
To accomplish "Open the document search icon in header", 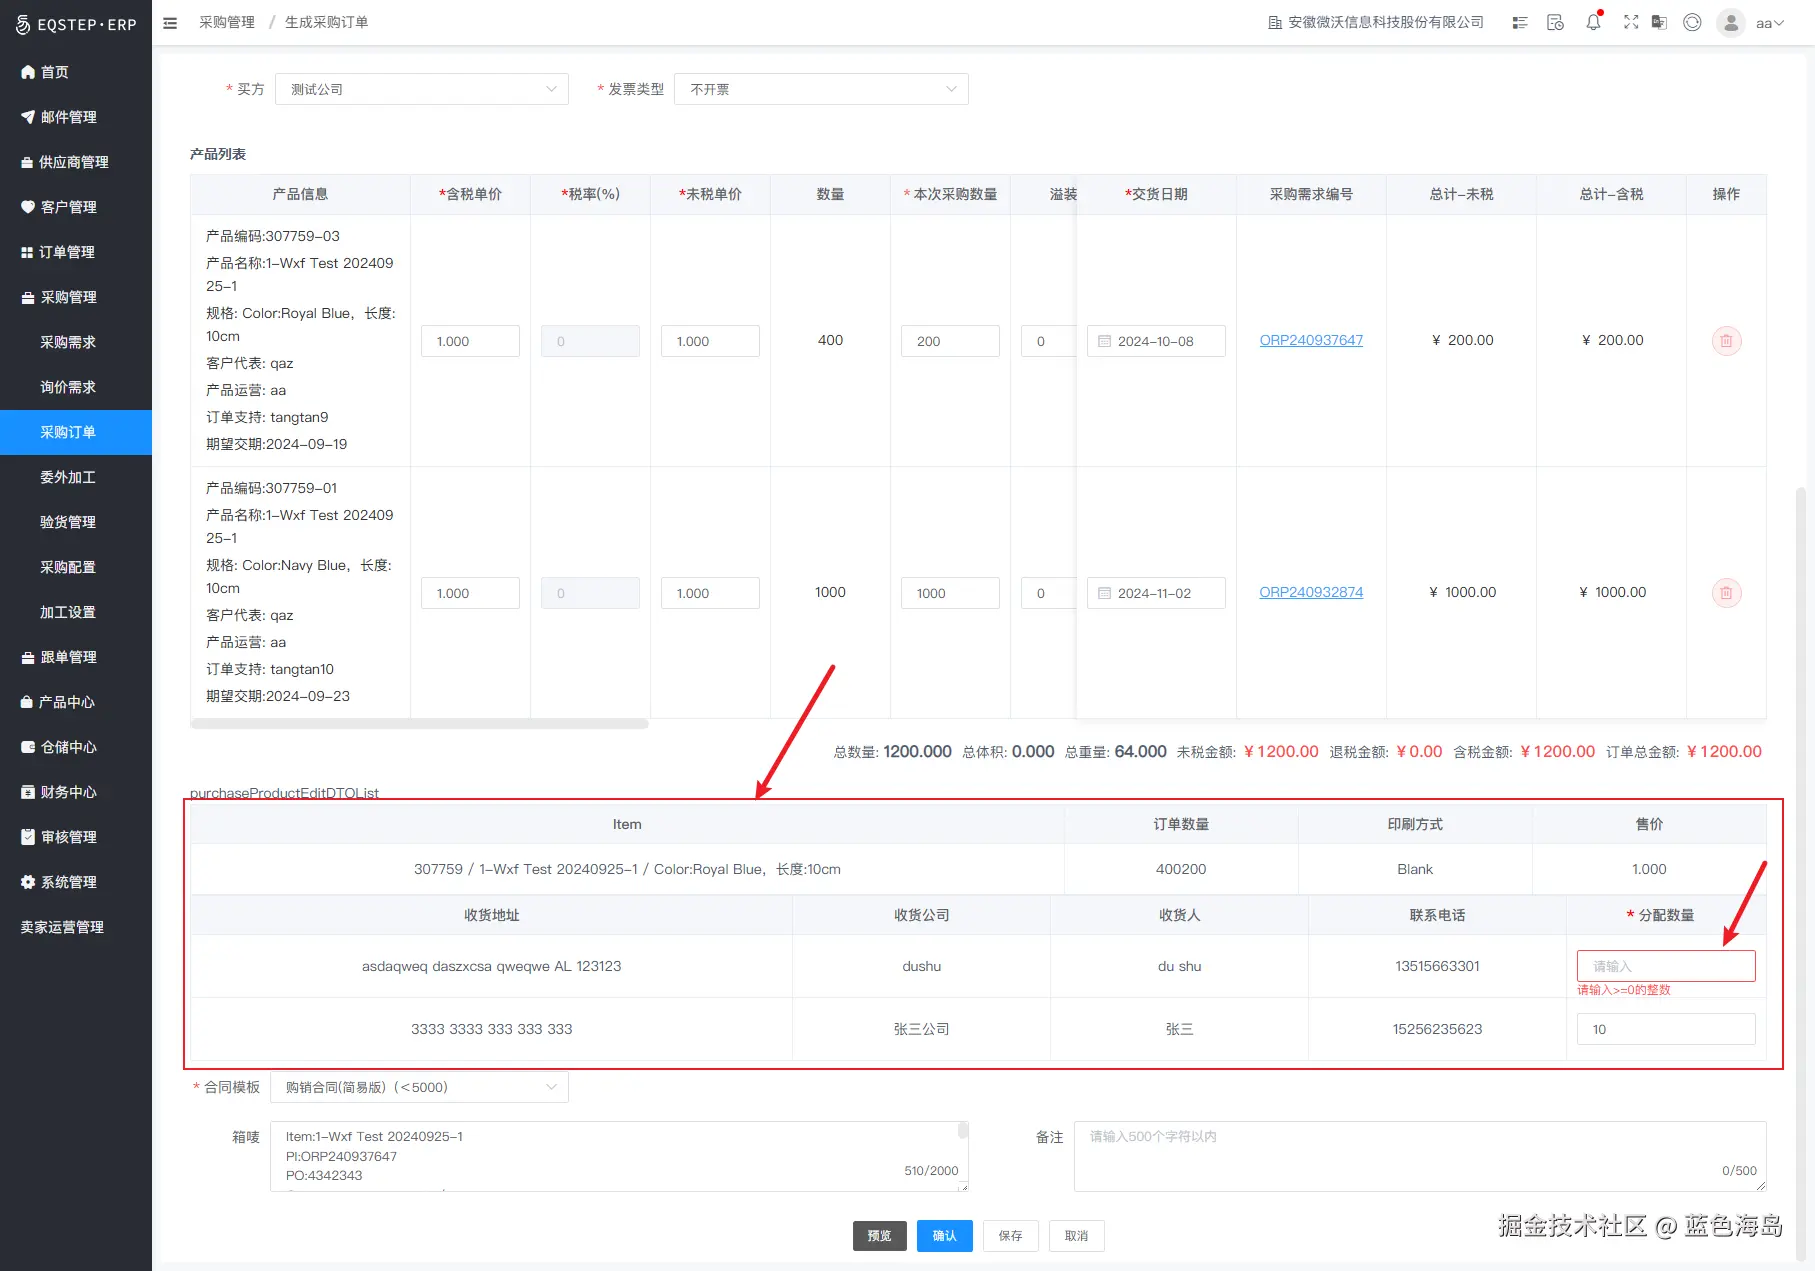I will coord(1555,23).
